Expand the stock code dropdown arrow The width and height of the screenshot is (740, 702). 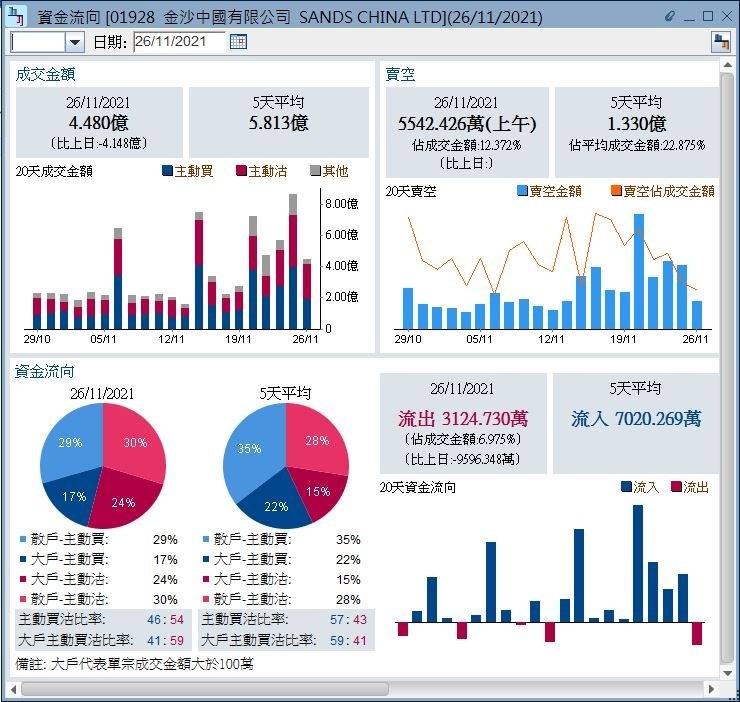click(x=75, y=41)
